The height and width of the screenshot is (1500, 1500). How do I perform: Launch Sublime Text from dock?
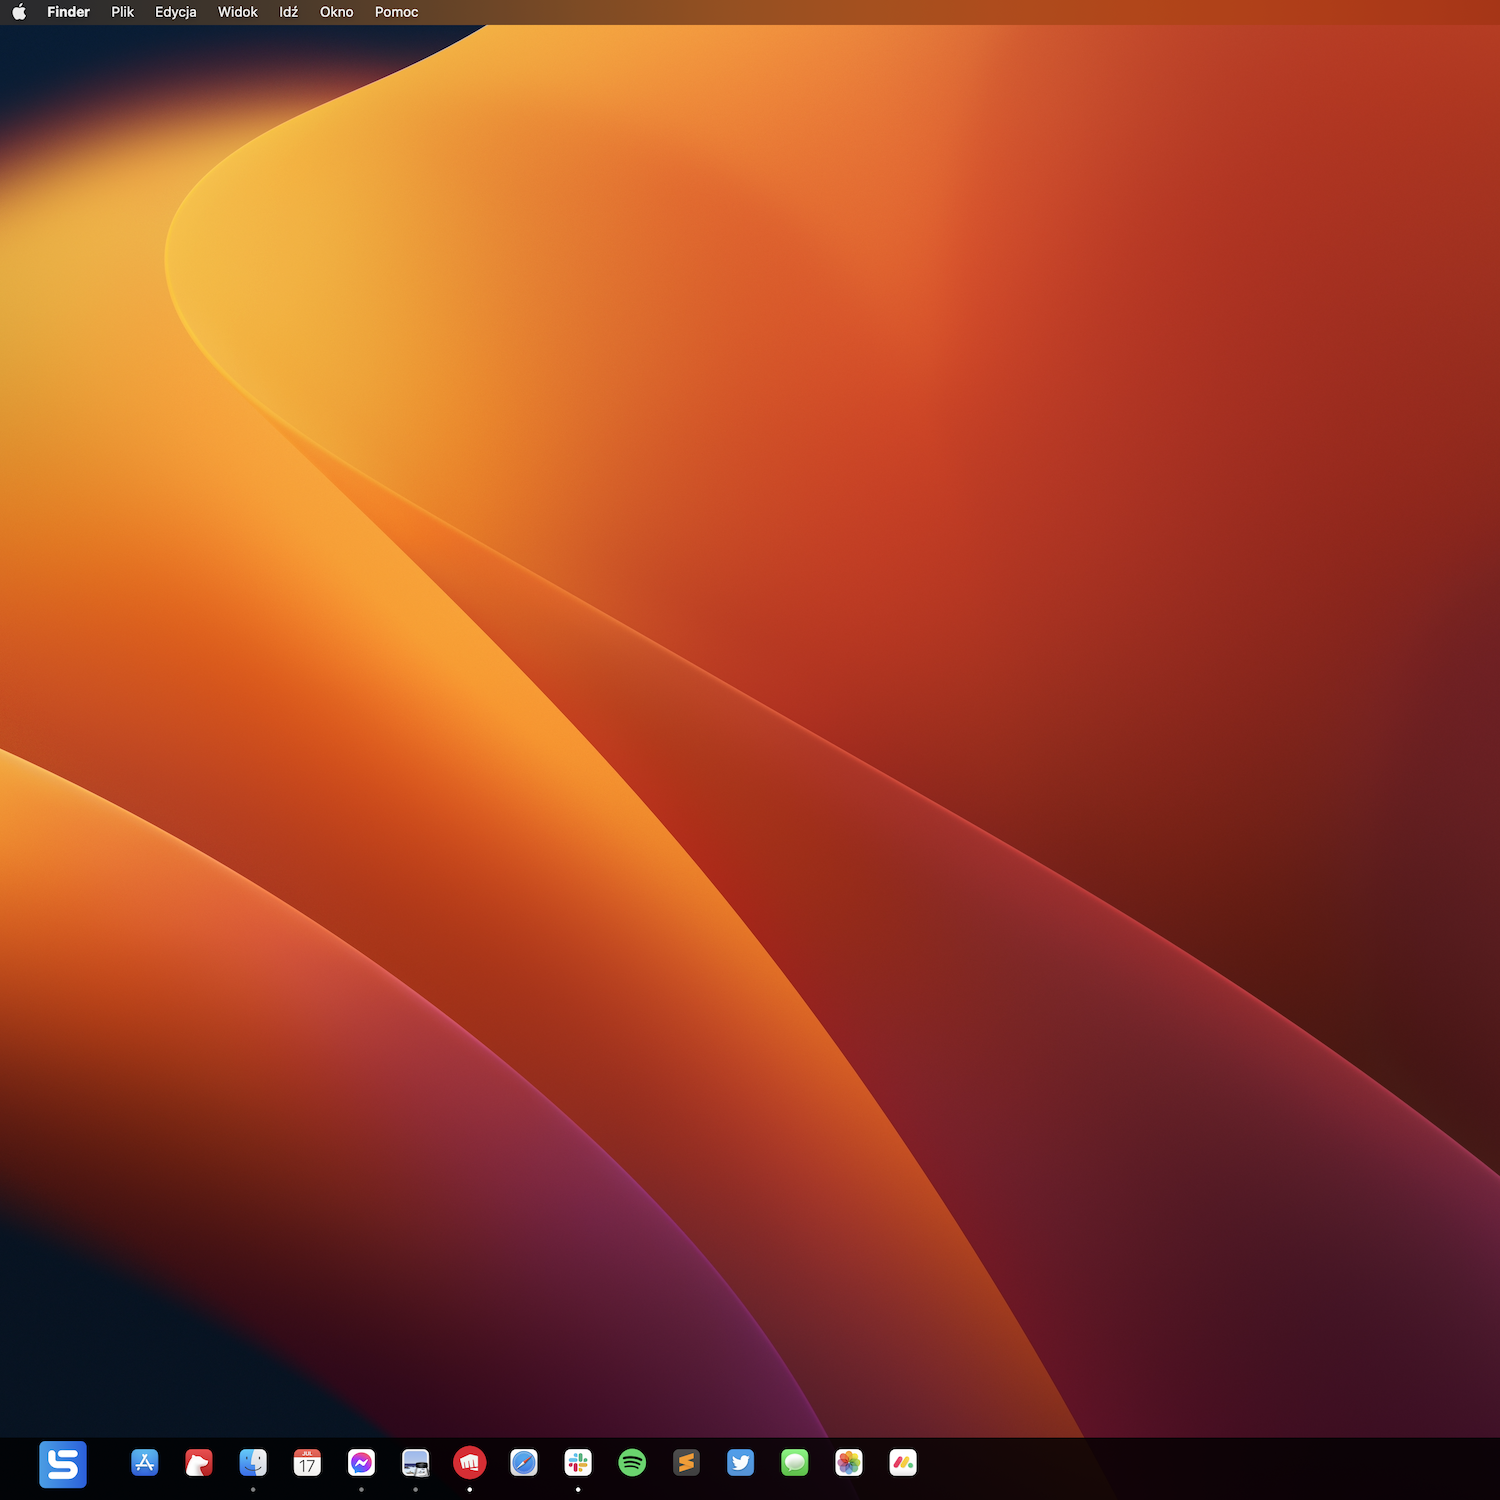coord(686,1463)
